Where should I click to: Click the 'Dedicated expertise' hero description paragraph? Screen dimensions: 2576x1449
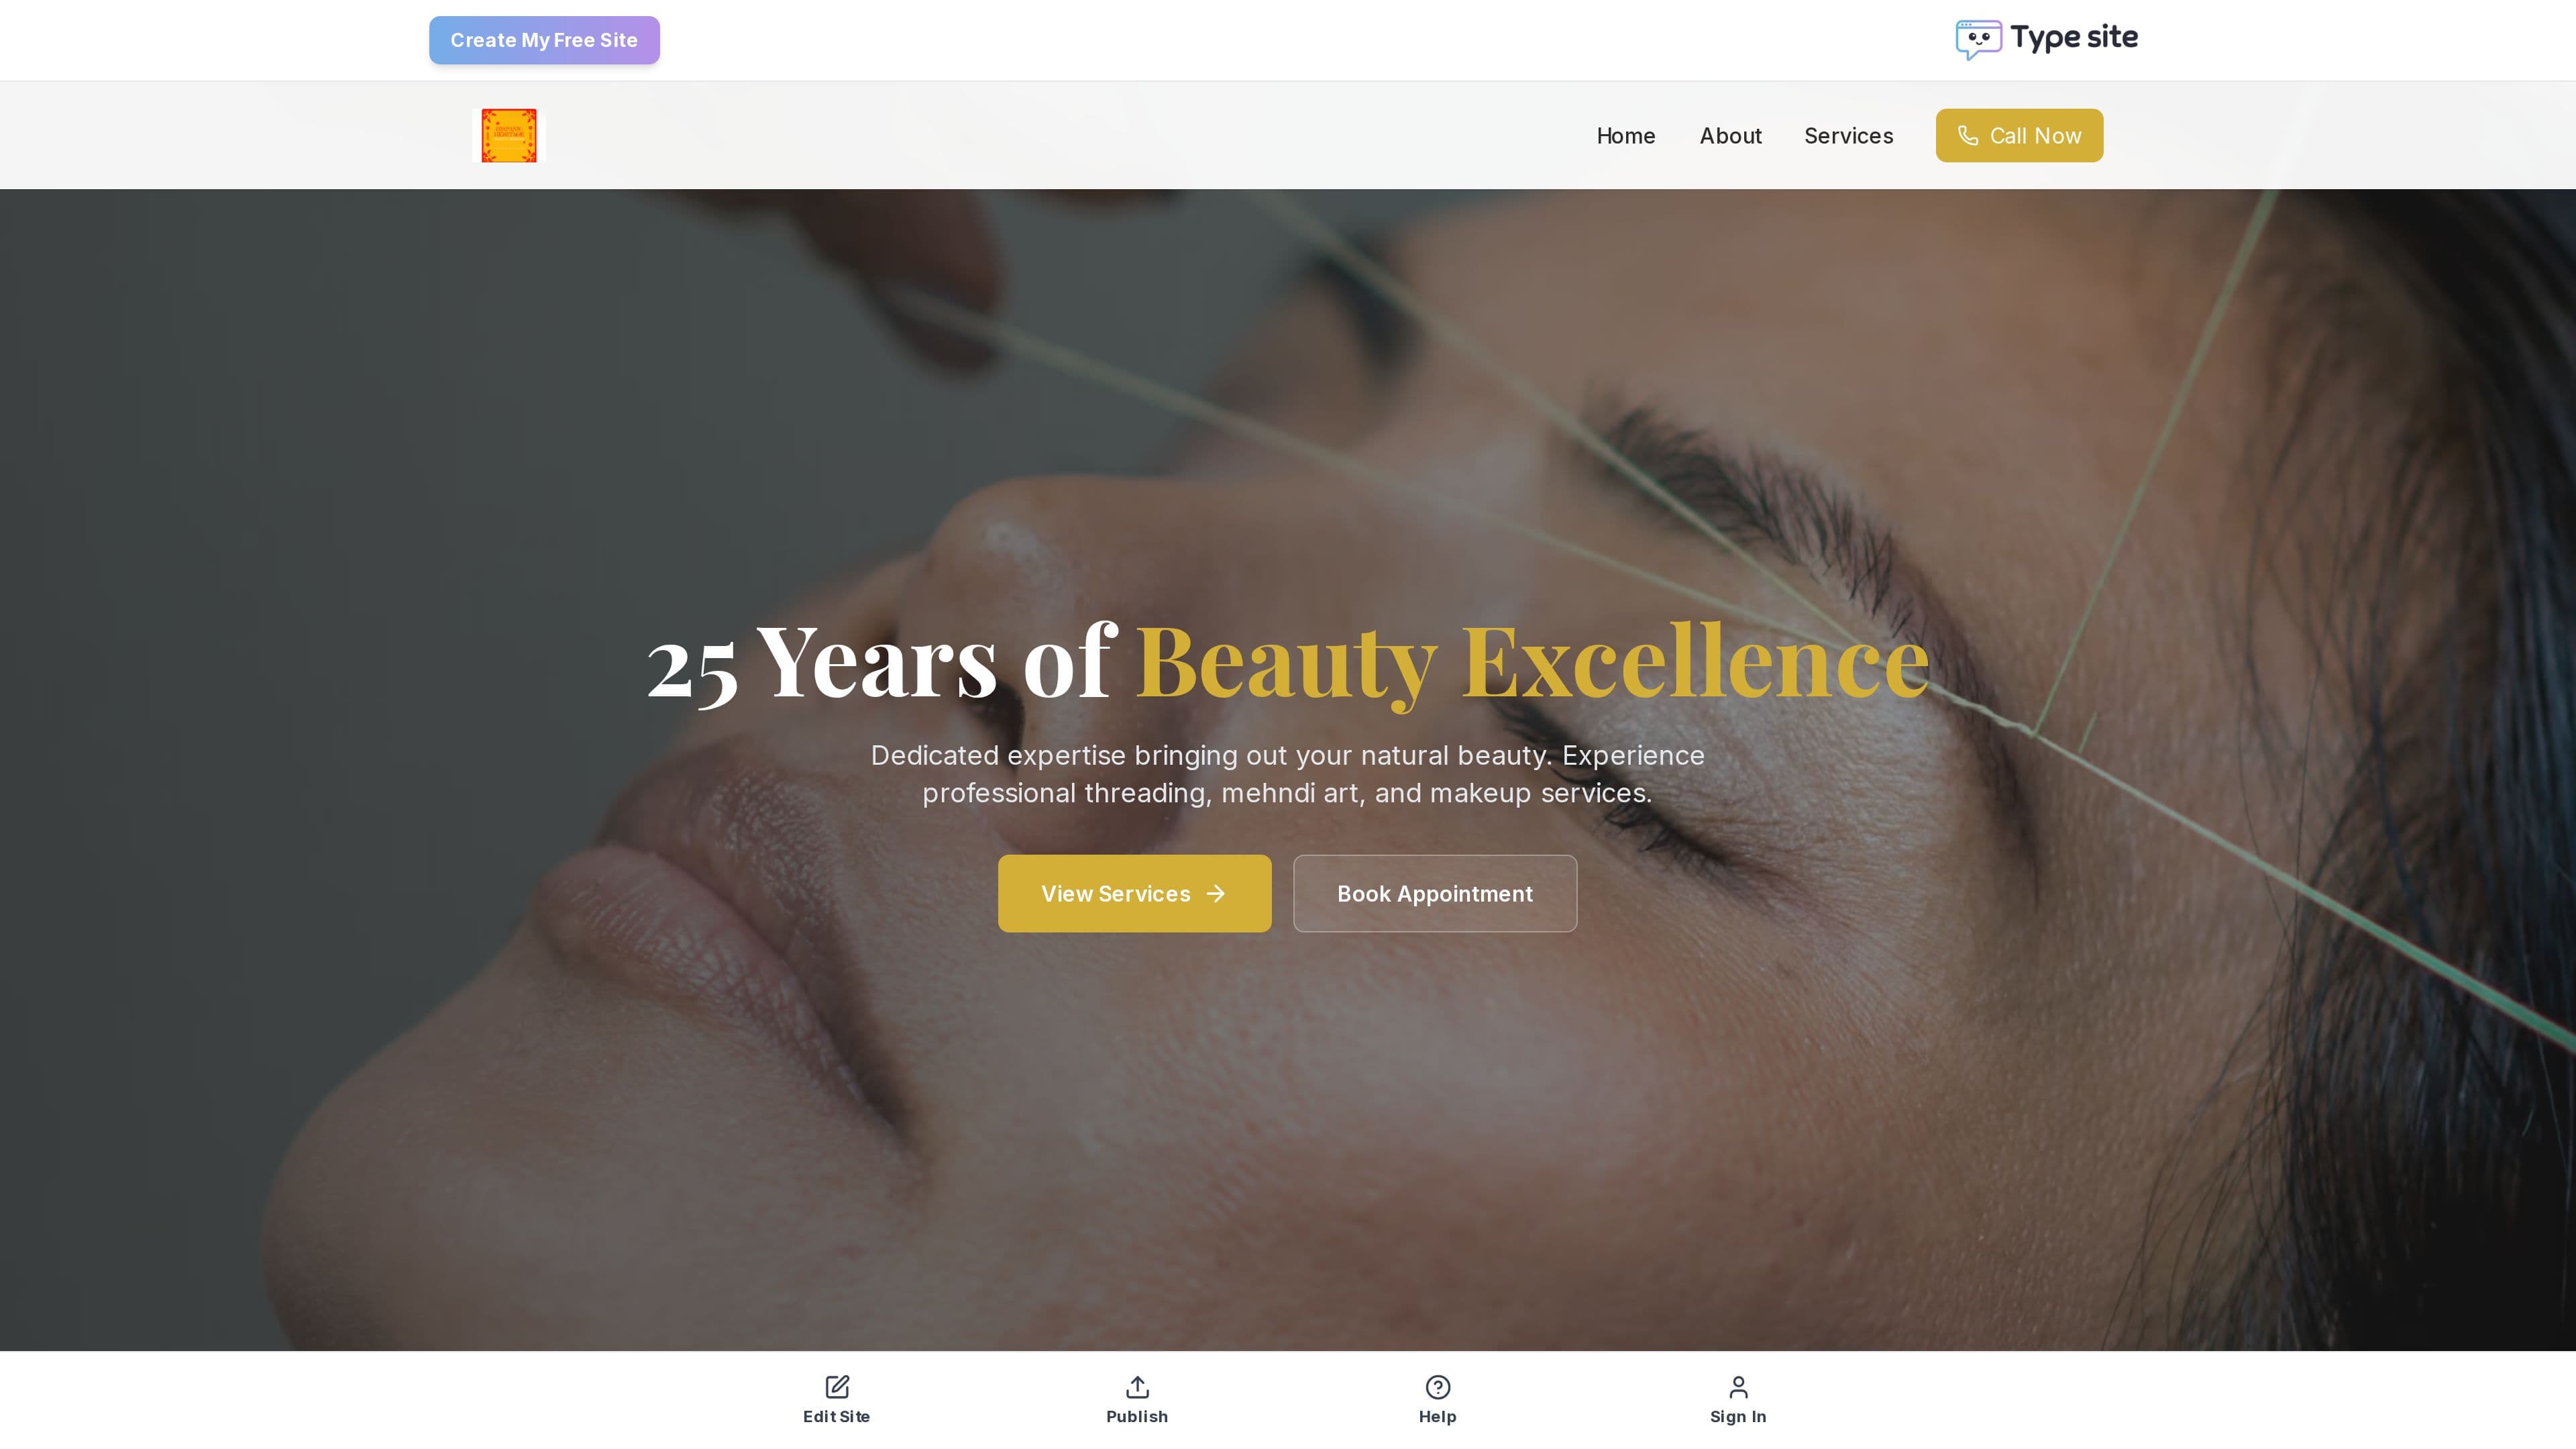click(x=1287, y=774)
